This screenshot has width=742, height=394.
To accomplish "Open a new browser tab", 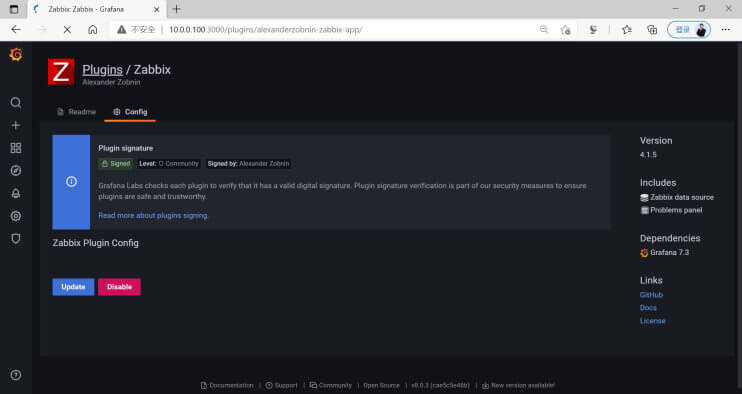I will tap(177, 9).
